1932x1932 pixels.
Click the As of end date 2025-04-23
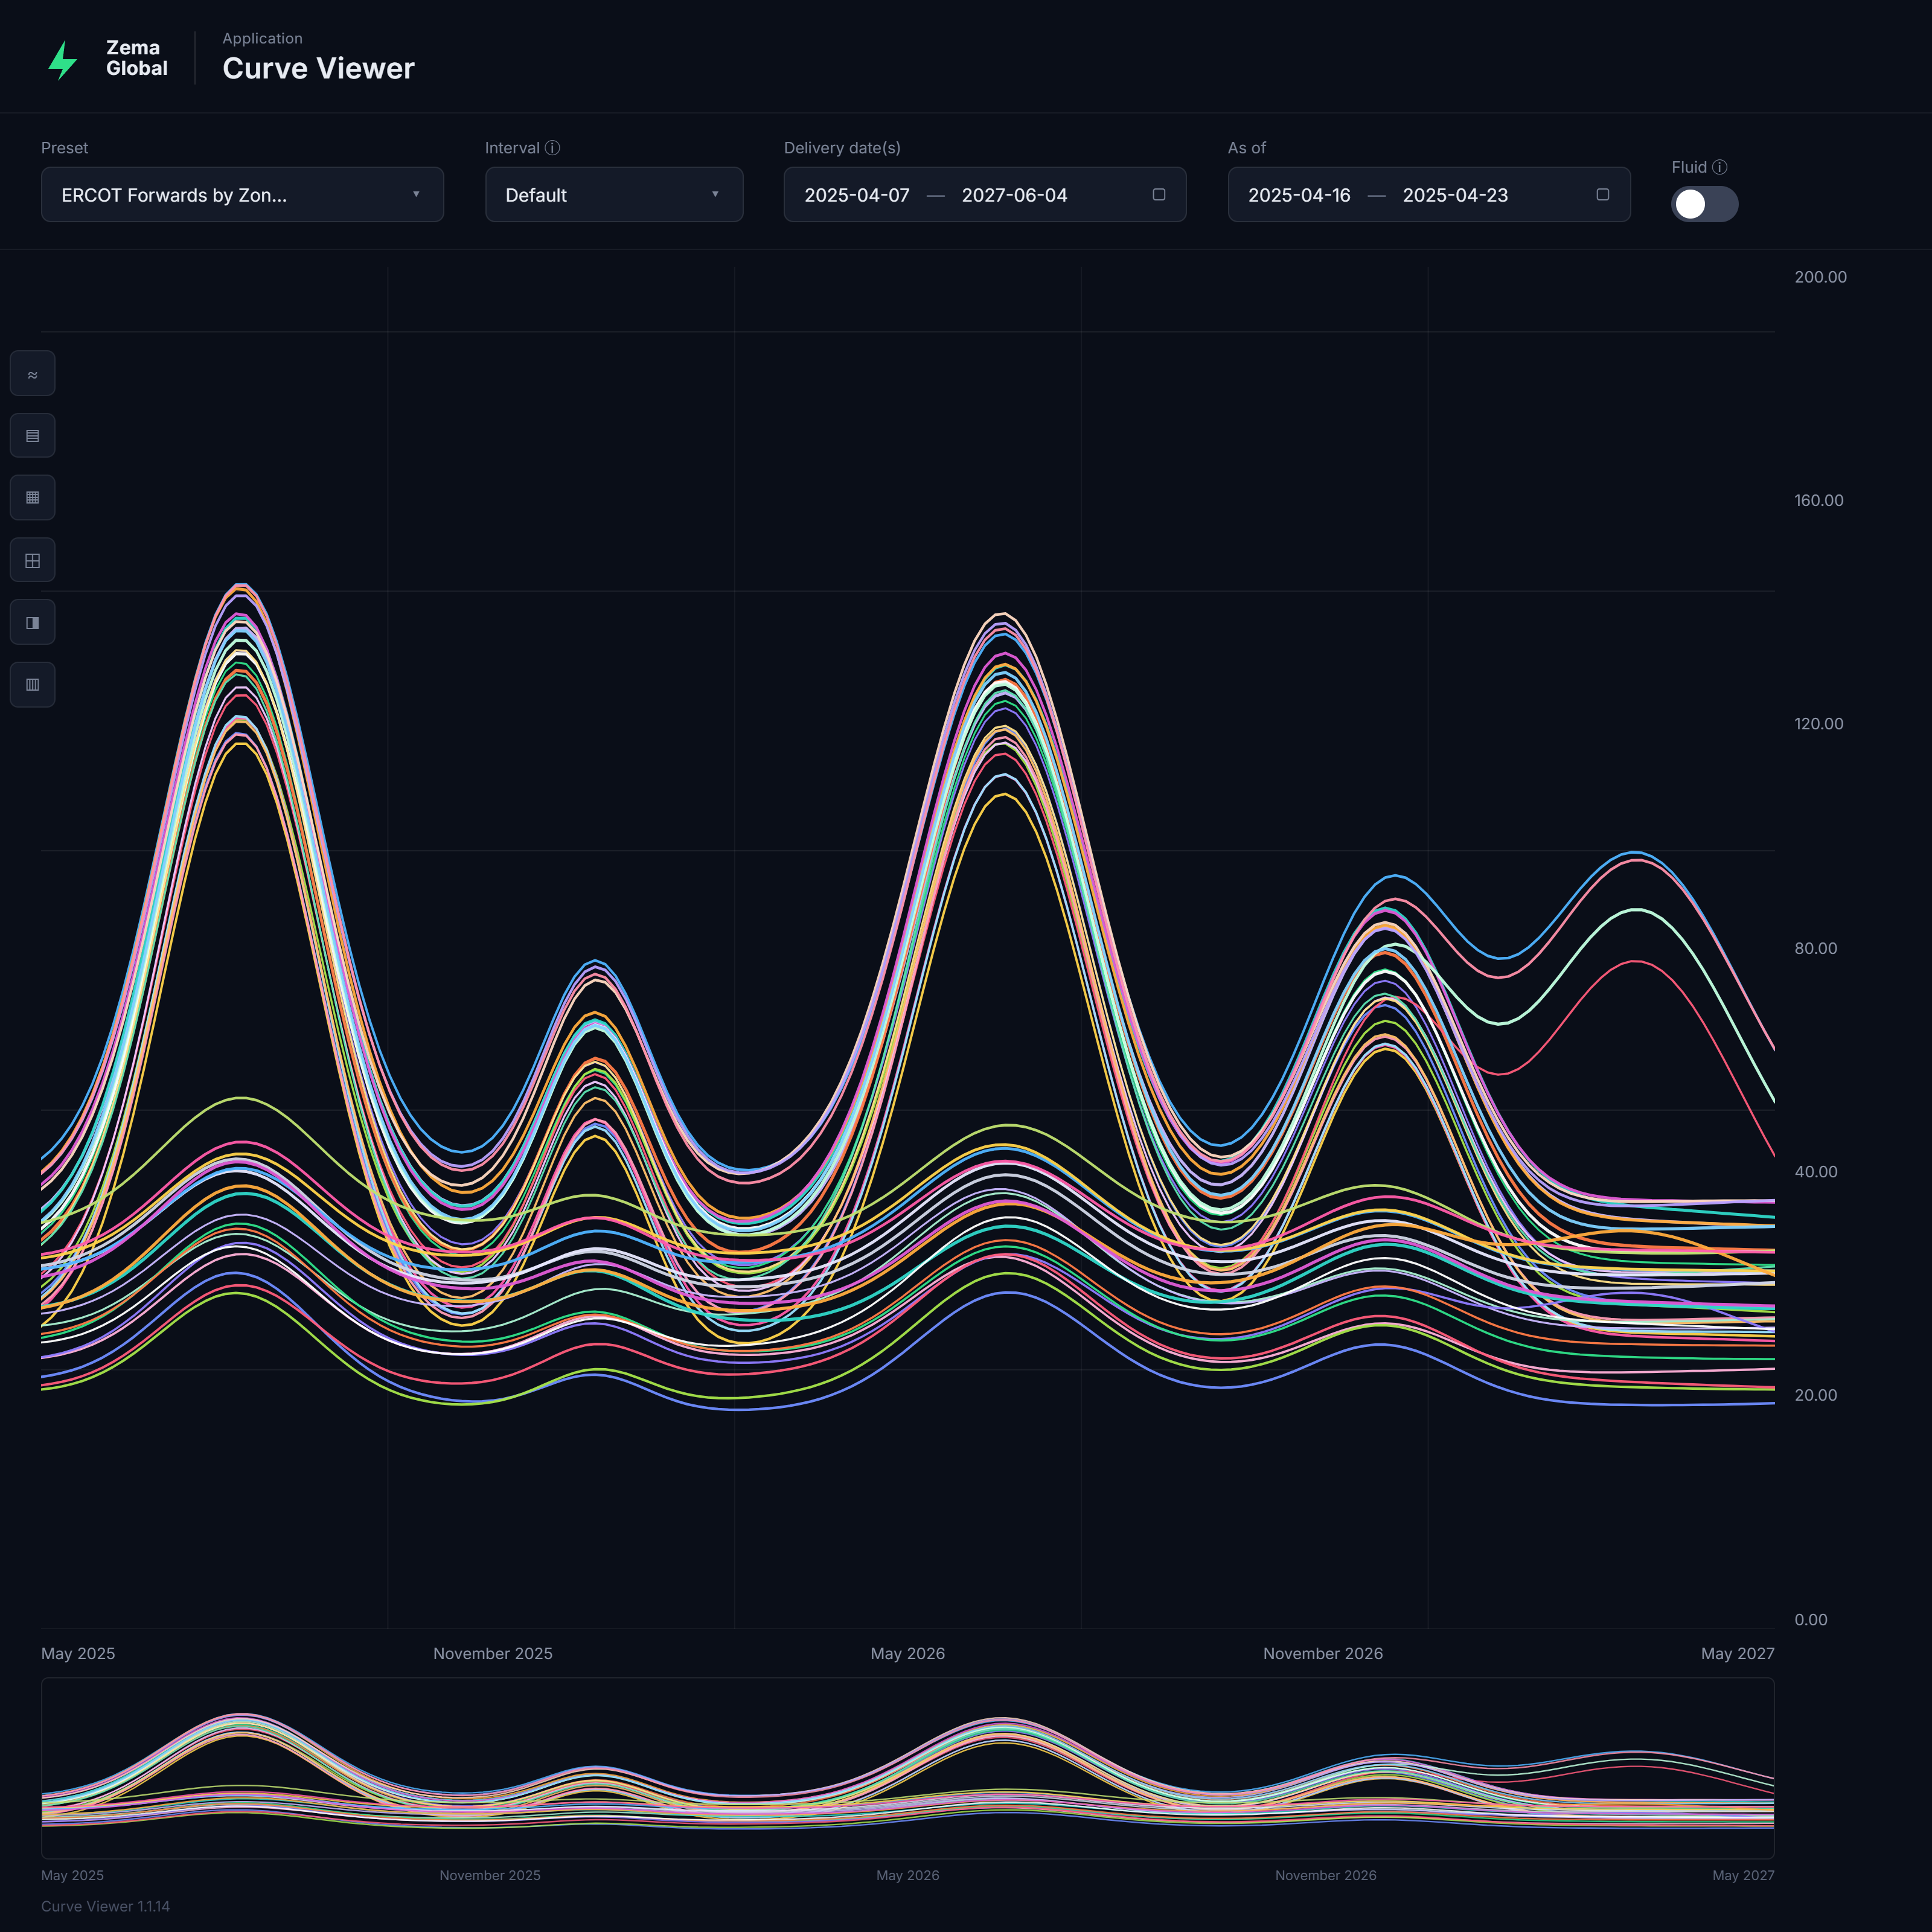[1455, 195]
